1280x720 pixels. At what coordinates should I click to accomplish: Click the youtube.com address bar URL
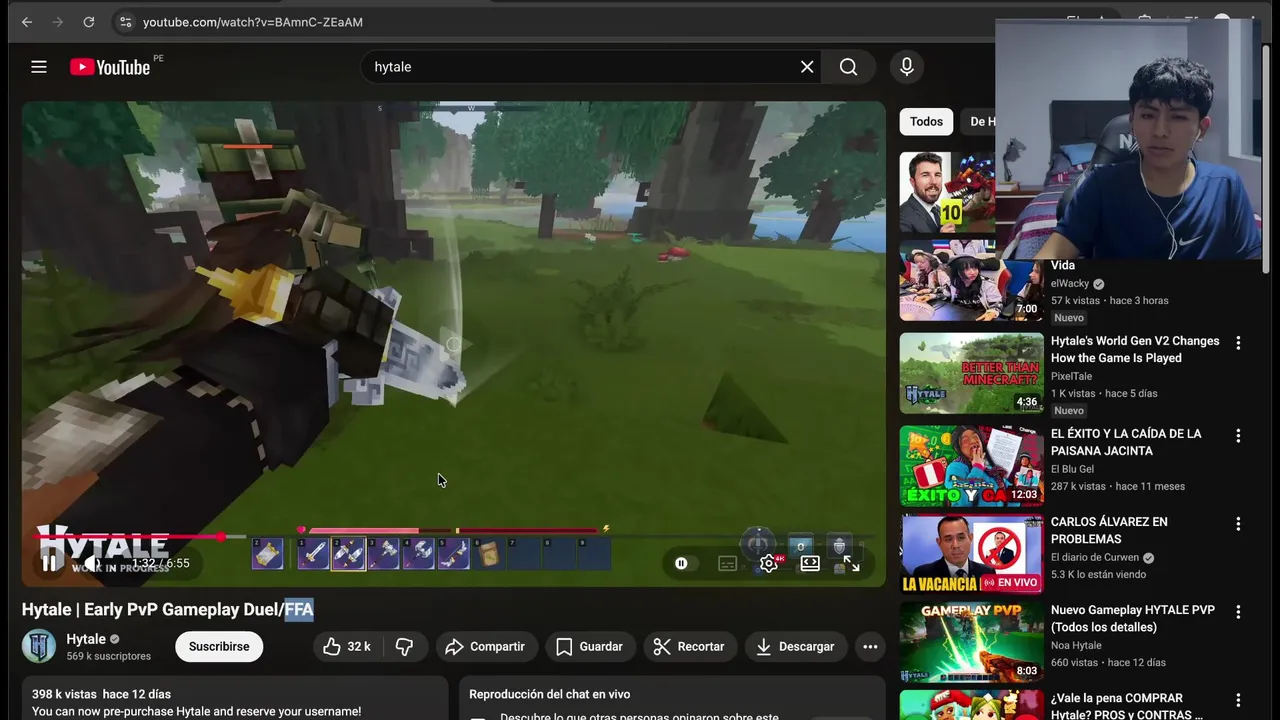coord(253,22)
